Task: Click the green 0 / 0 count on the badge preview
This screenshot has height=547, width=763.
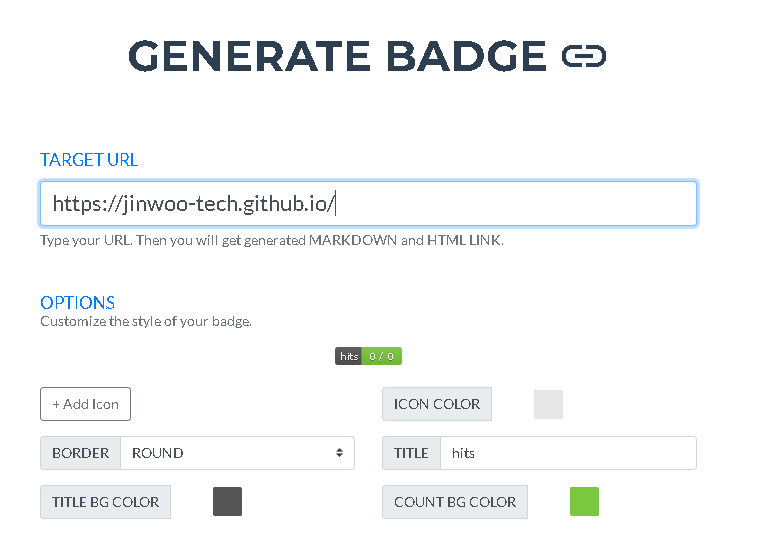Action: tap(382, 356)
